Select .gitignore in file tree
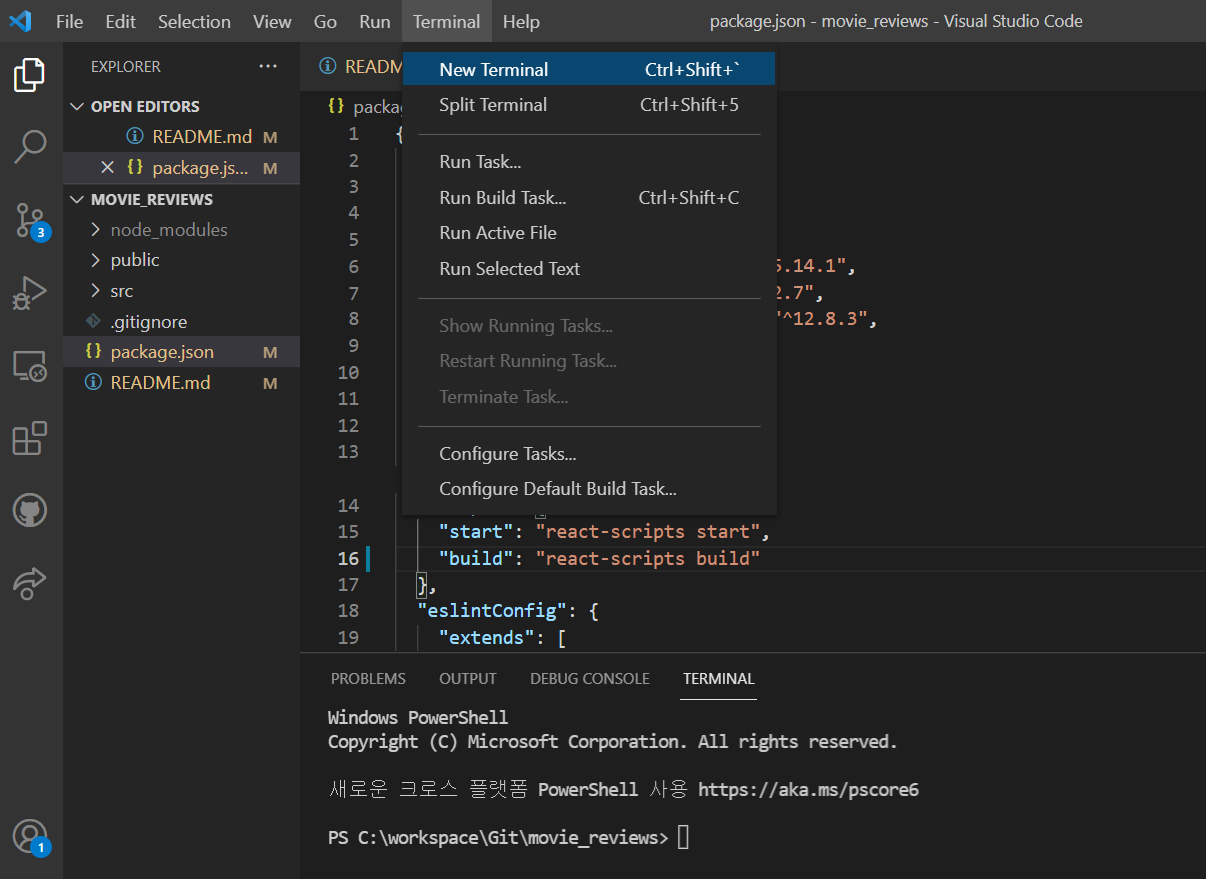1206x879 pixels. point(182,322)
